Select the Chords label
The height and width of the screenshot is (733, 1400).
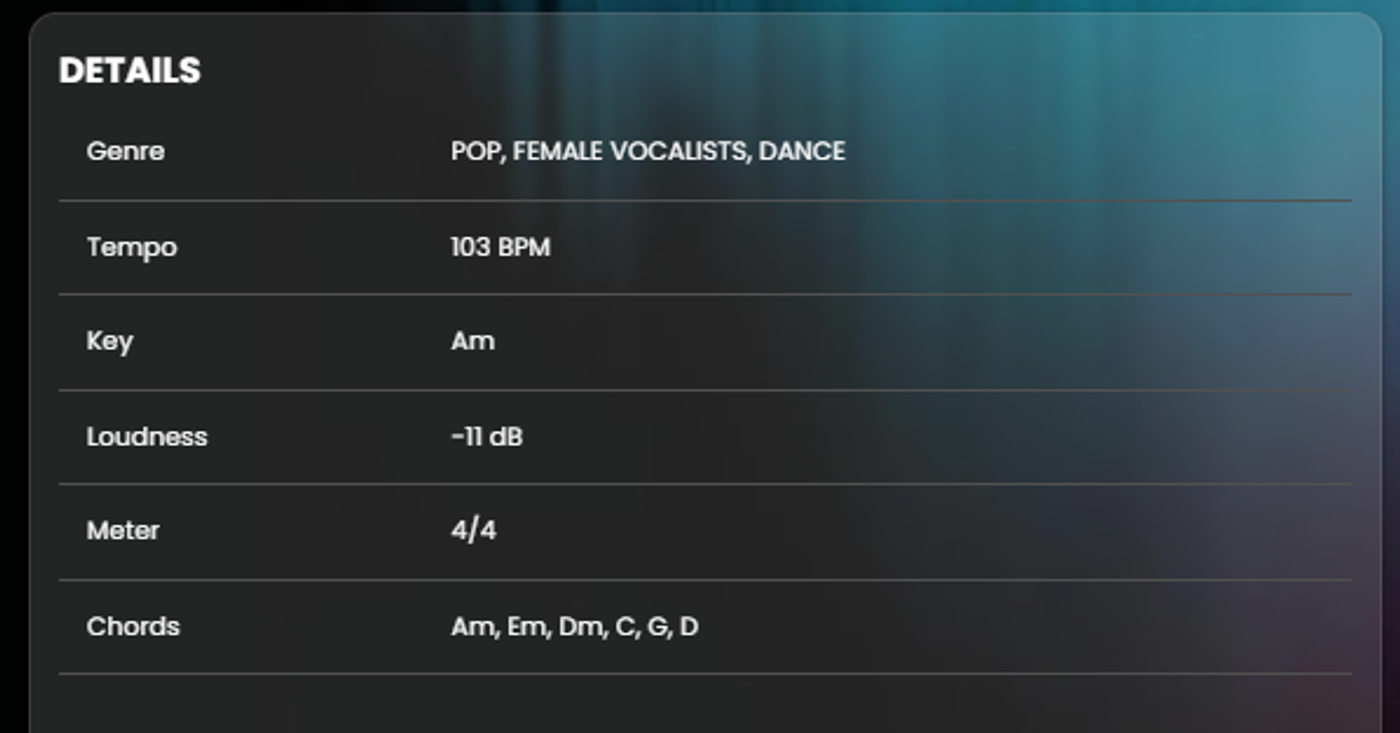[133, 626]
